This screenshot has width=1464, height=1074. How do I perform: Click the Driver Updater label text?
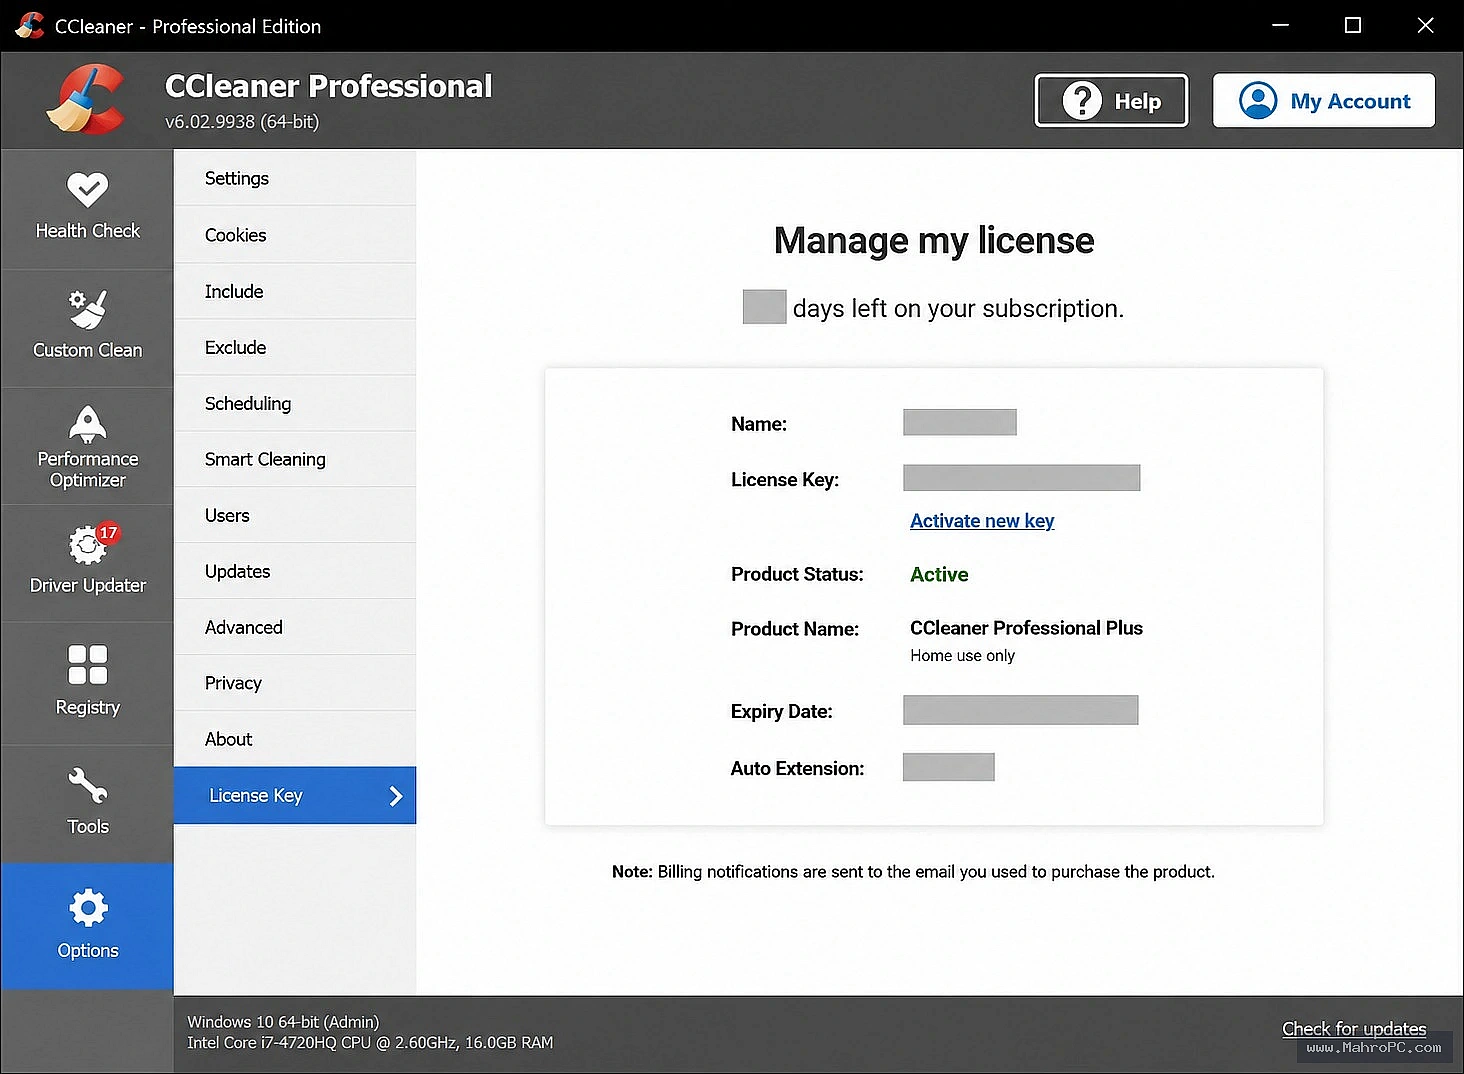click(x=88, y=585)
